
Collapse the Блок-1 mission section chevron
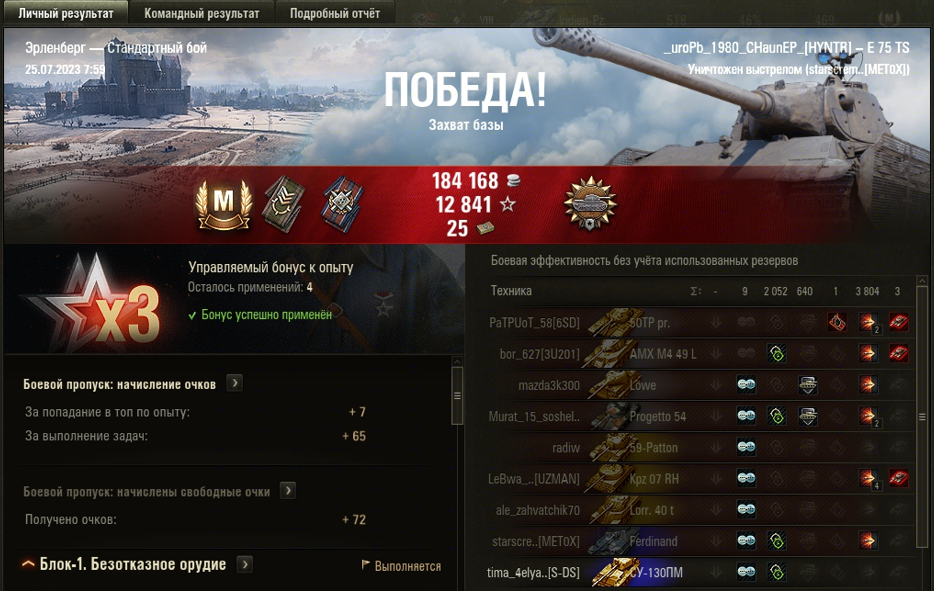tap(27, 564)
